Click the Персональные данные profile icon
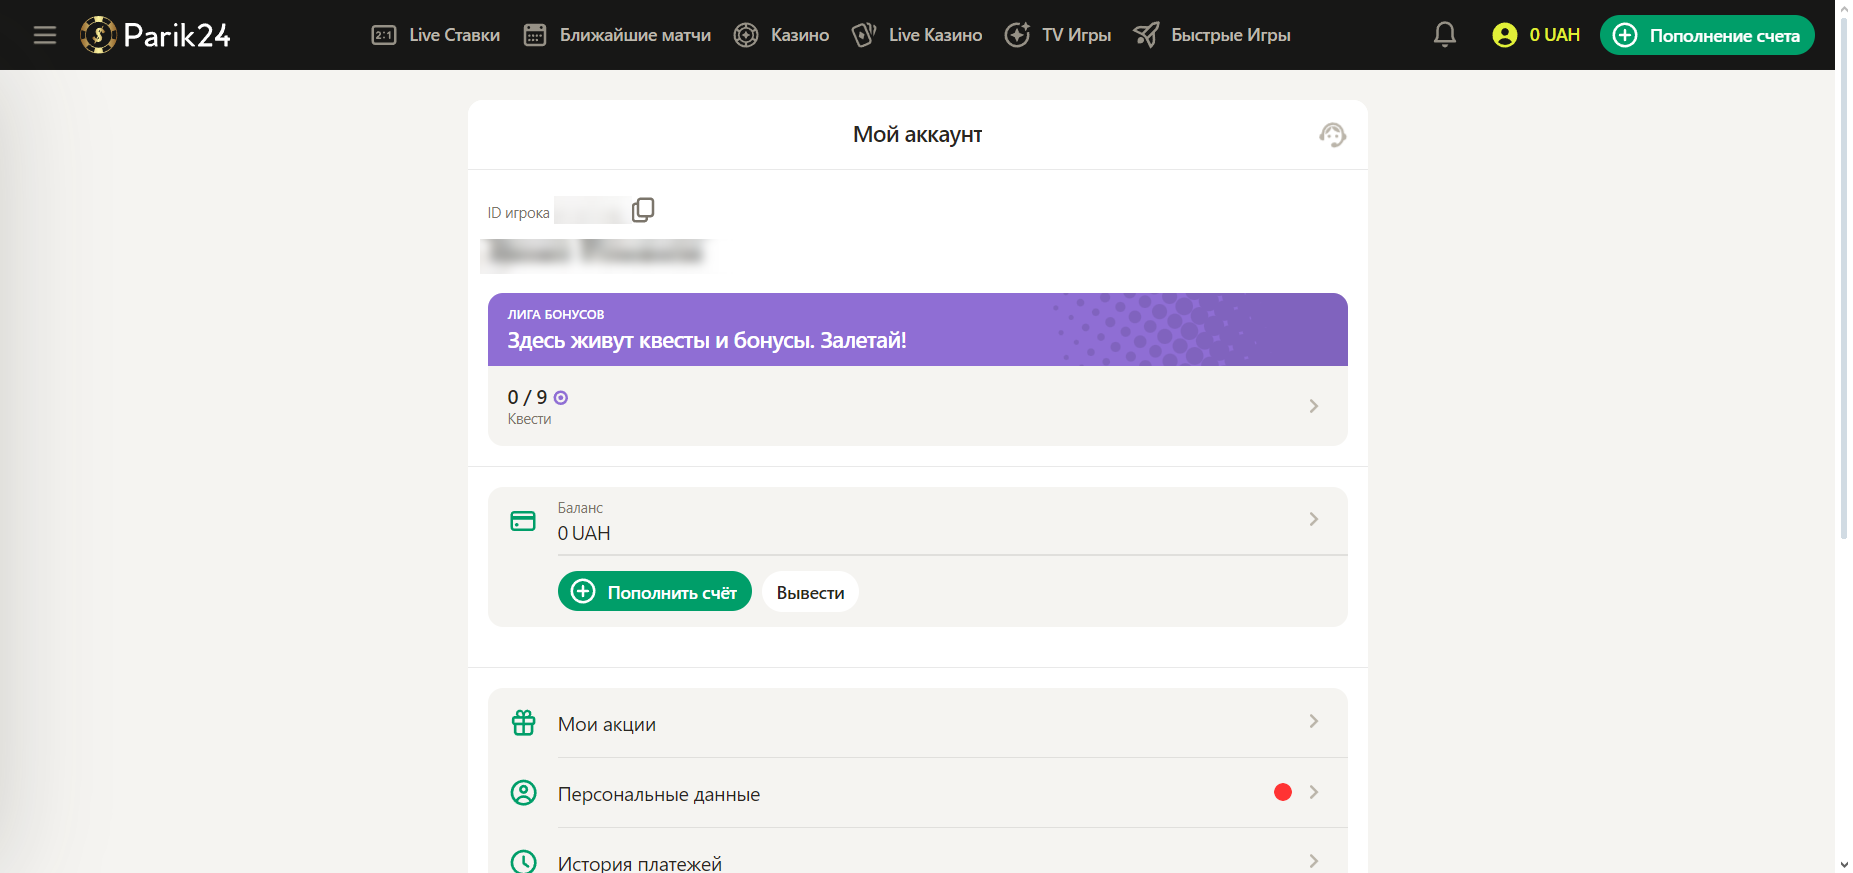Image resolution: width=1853 pixels, height=873 pixels. click(x=524, y=793)
